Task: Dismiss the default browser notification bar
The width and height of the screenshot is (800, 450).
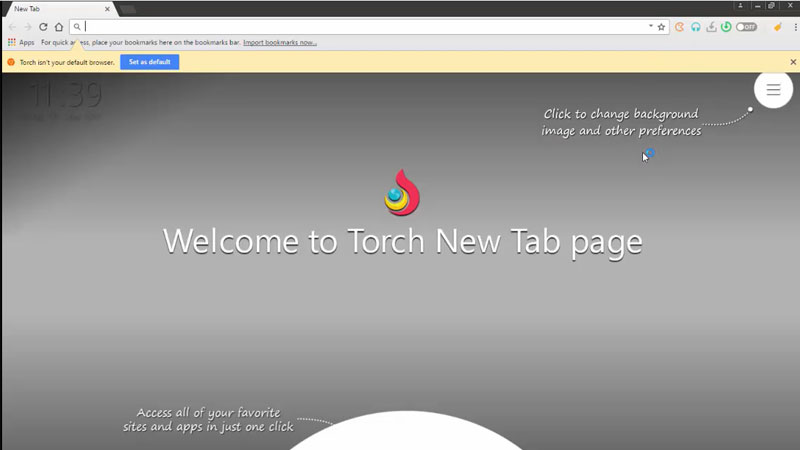Action: (x=793, y=62)
